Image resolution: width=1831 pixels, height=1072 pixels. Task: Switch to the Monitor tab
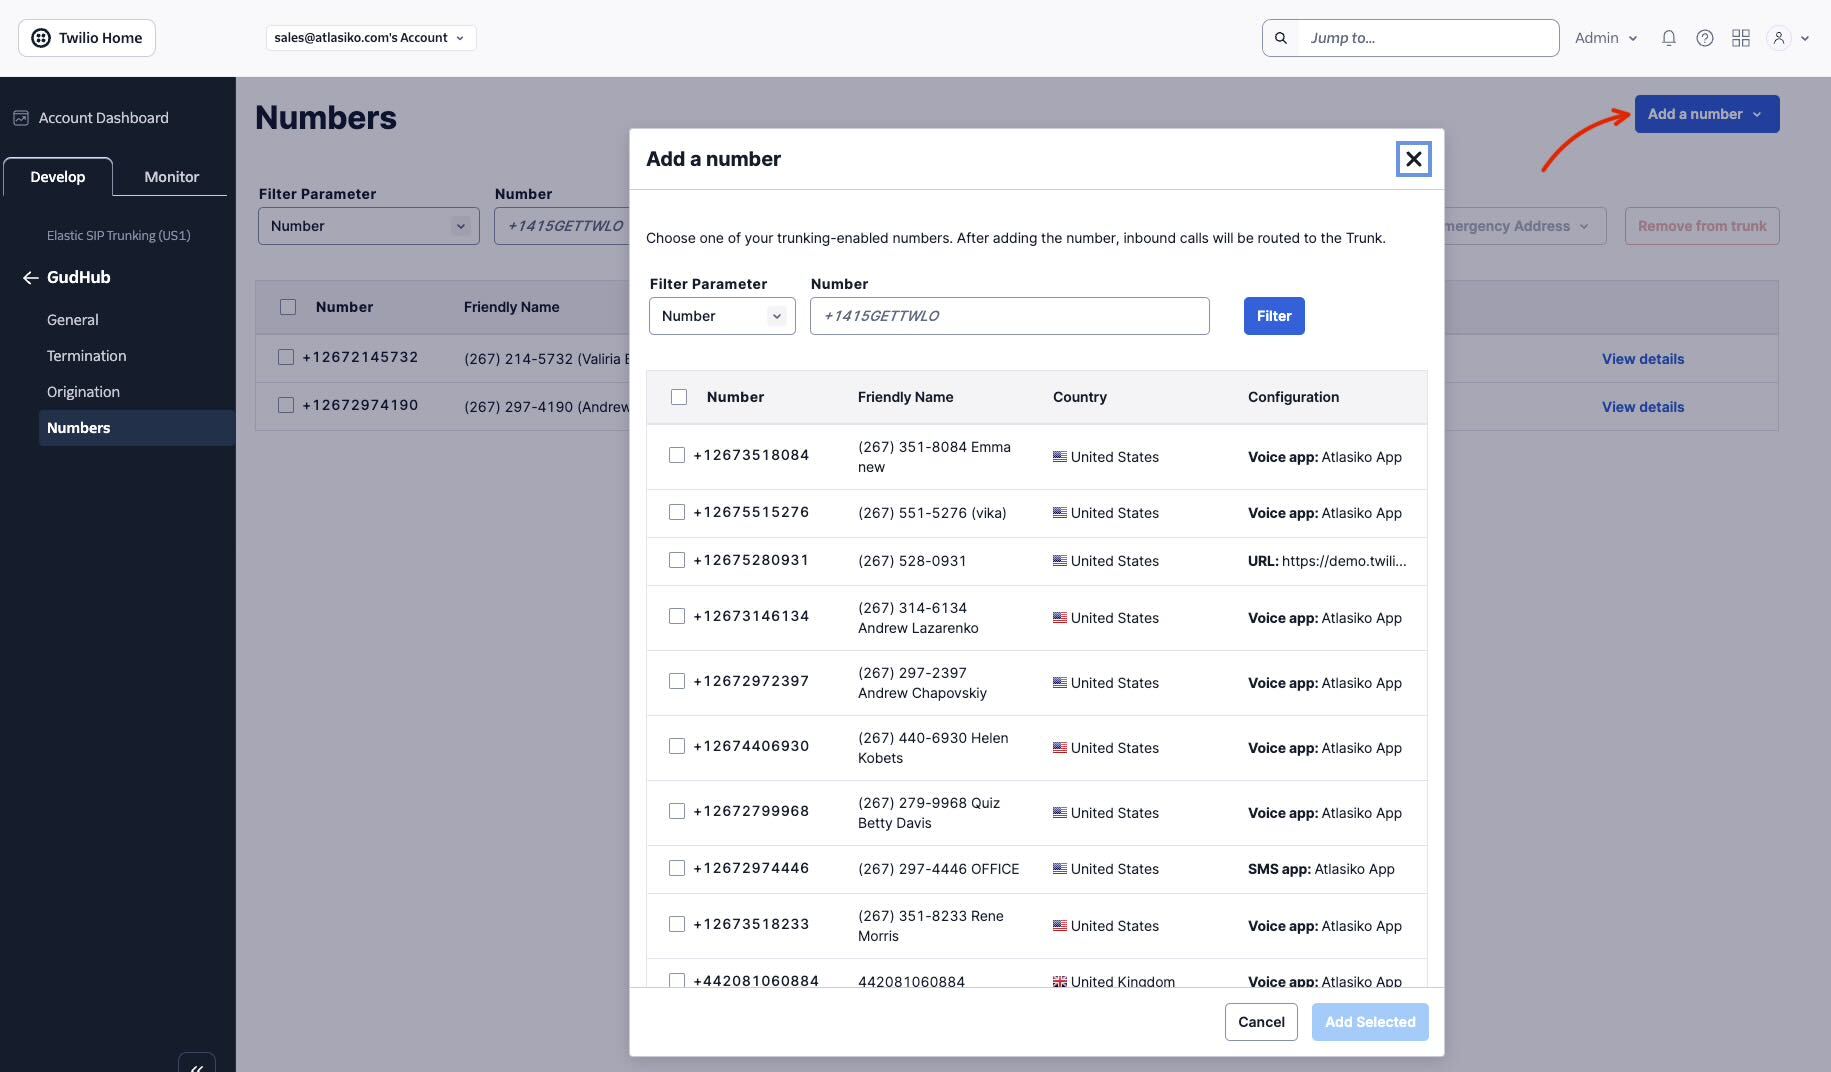tap(172, 177)
